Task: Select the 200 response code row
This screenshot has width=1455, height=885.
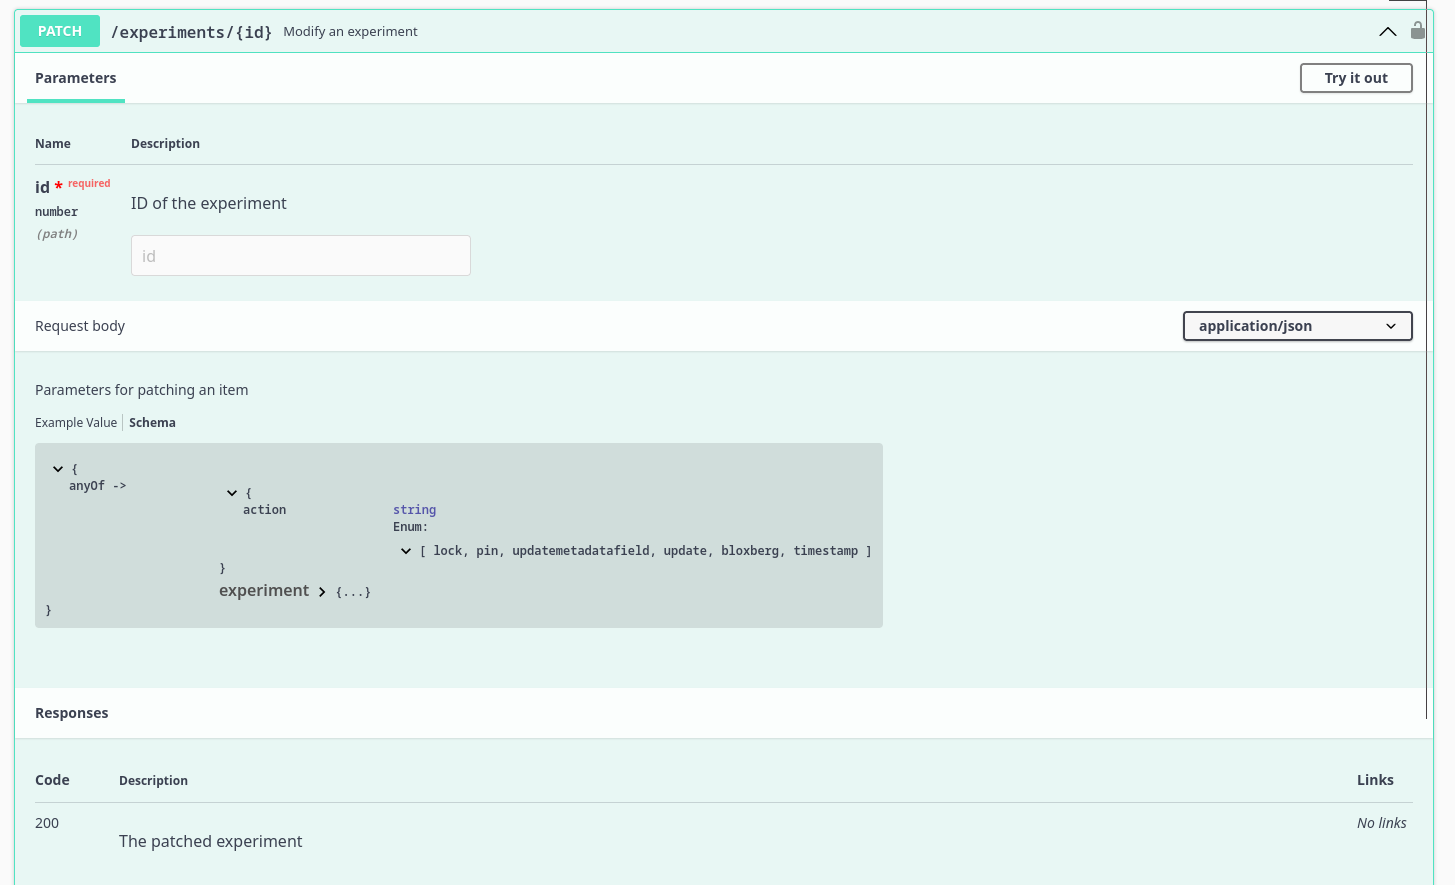Action: coord(46,822)
